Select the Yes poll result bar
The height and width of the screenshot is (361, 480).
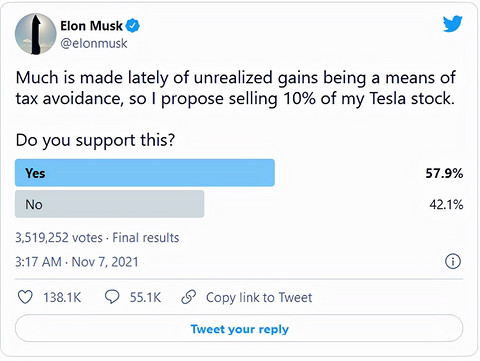(x=145, y=173)
